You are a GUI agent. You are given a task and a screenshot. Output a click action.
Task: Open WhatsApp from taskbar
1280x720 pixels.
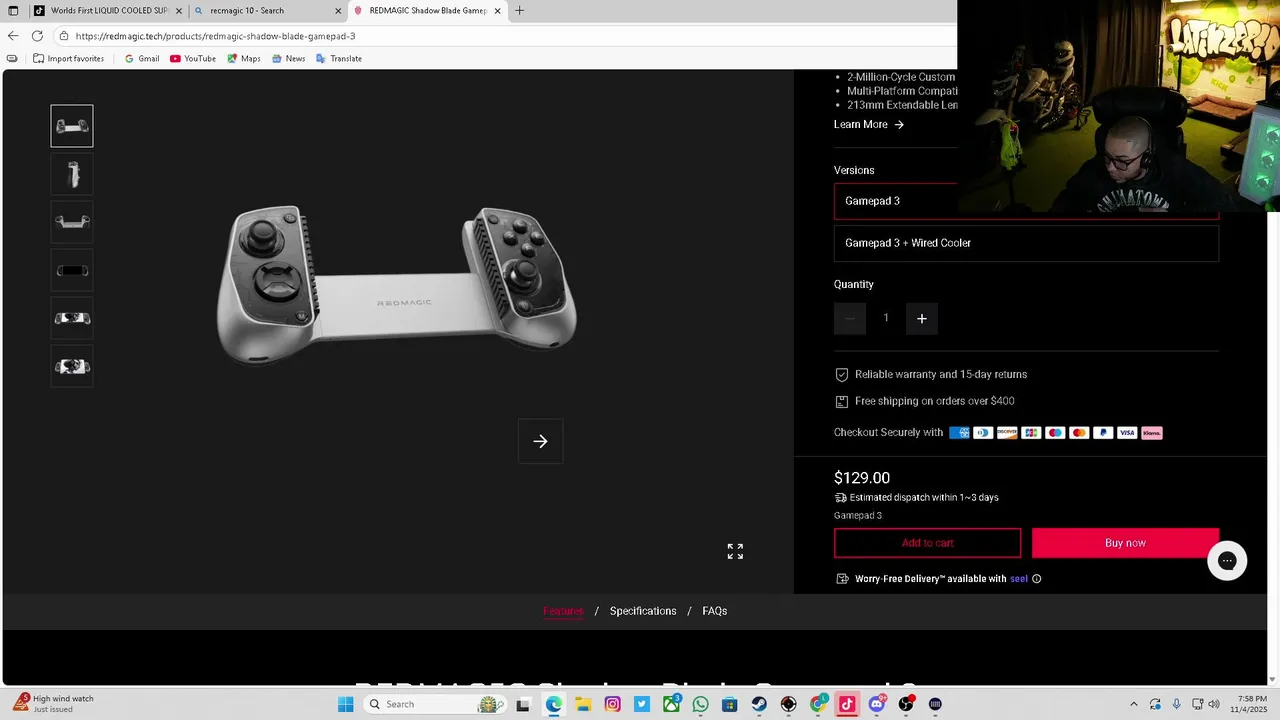[x=700, y=704]
